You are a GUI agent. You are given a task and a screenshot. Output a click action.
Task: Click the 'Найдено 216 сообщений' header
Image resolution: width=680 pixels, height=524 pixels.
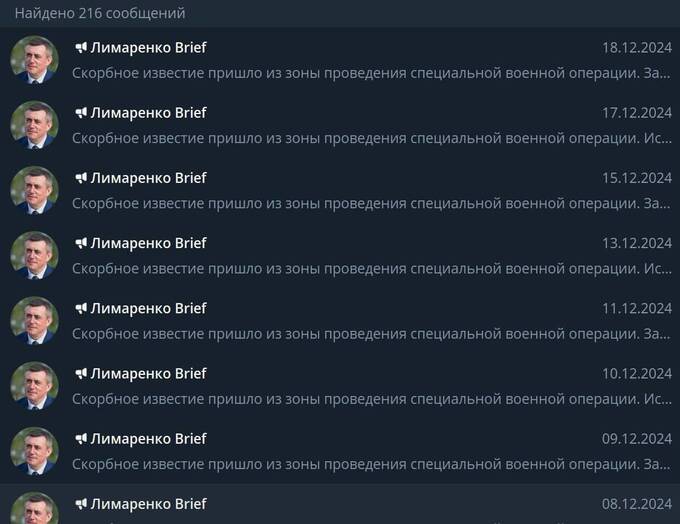tap(100, 13)
